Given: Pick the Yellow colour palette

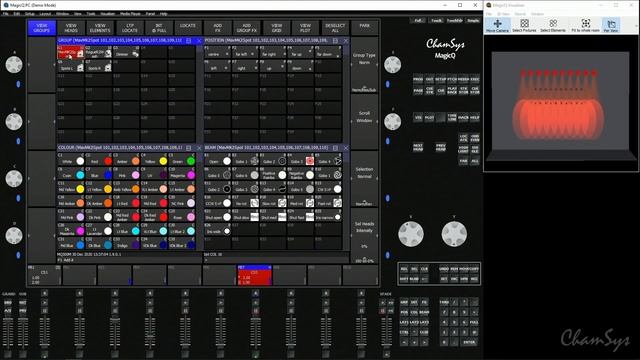Looking at the screenshot, I should click(x=154, y=161).
